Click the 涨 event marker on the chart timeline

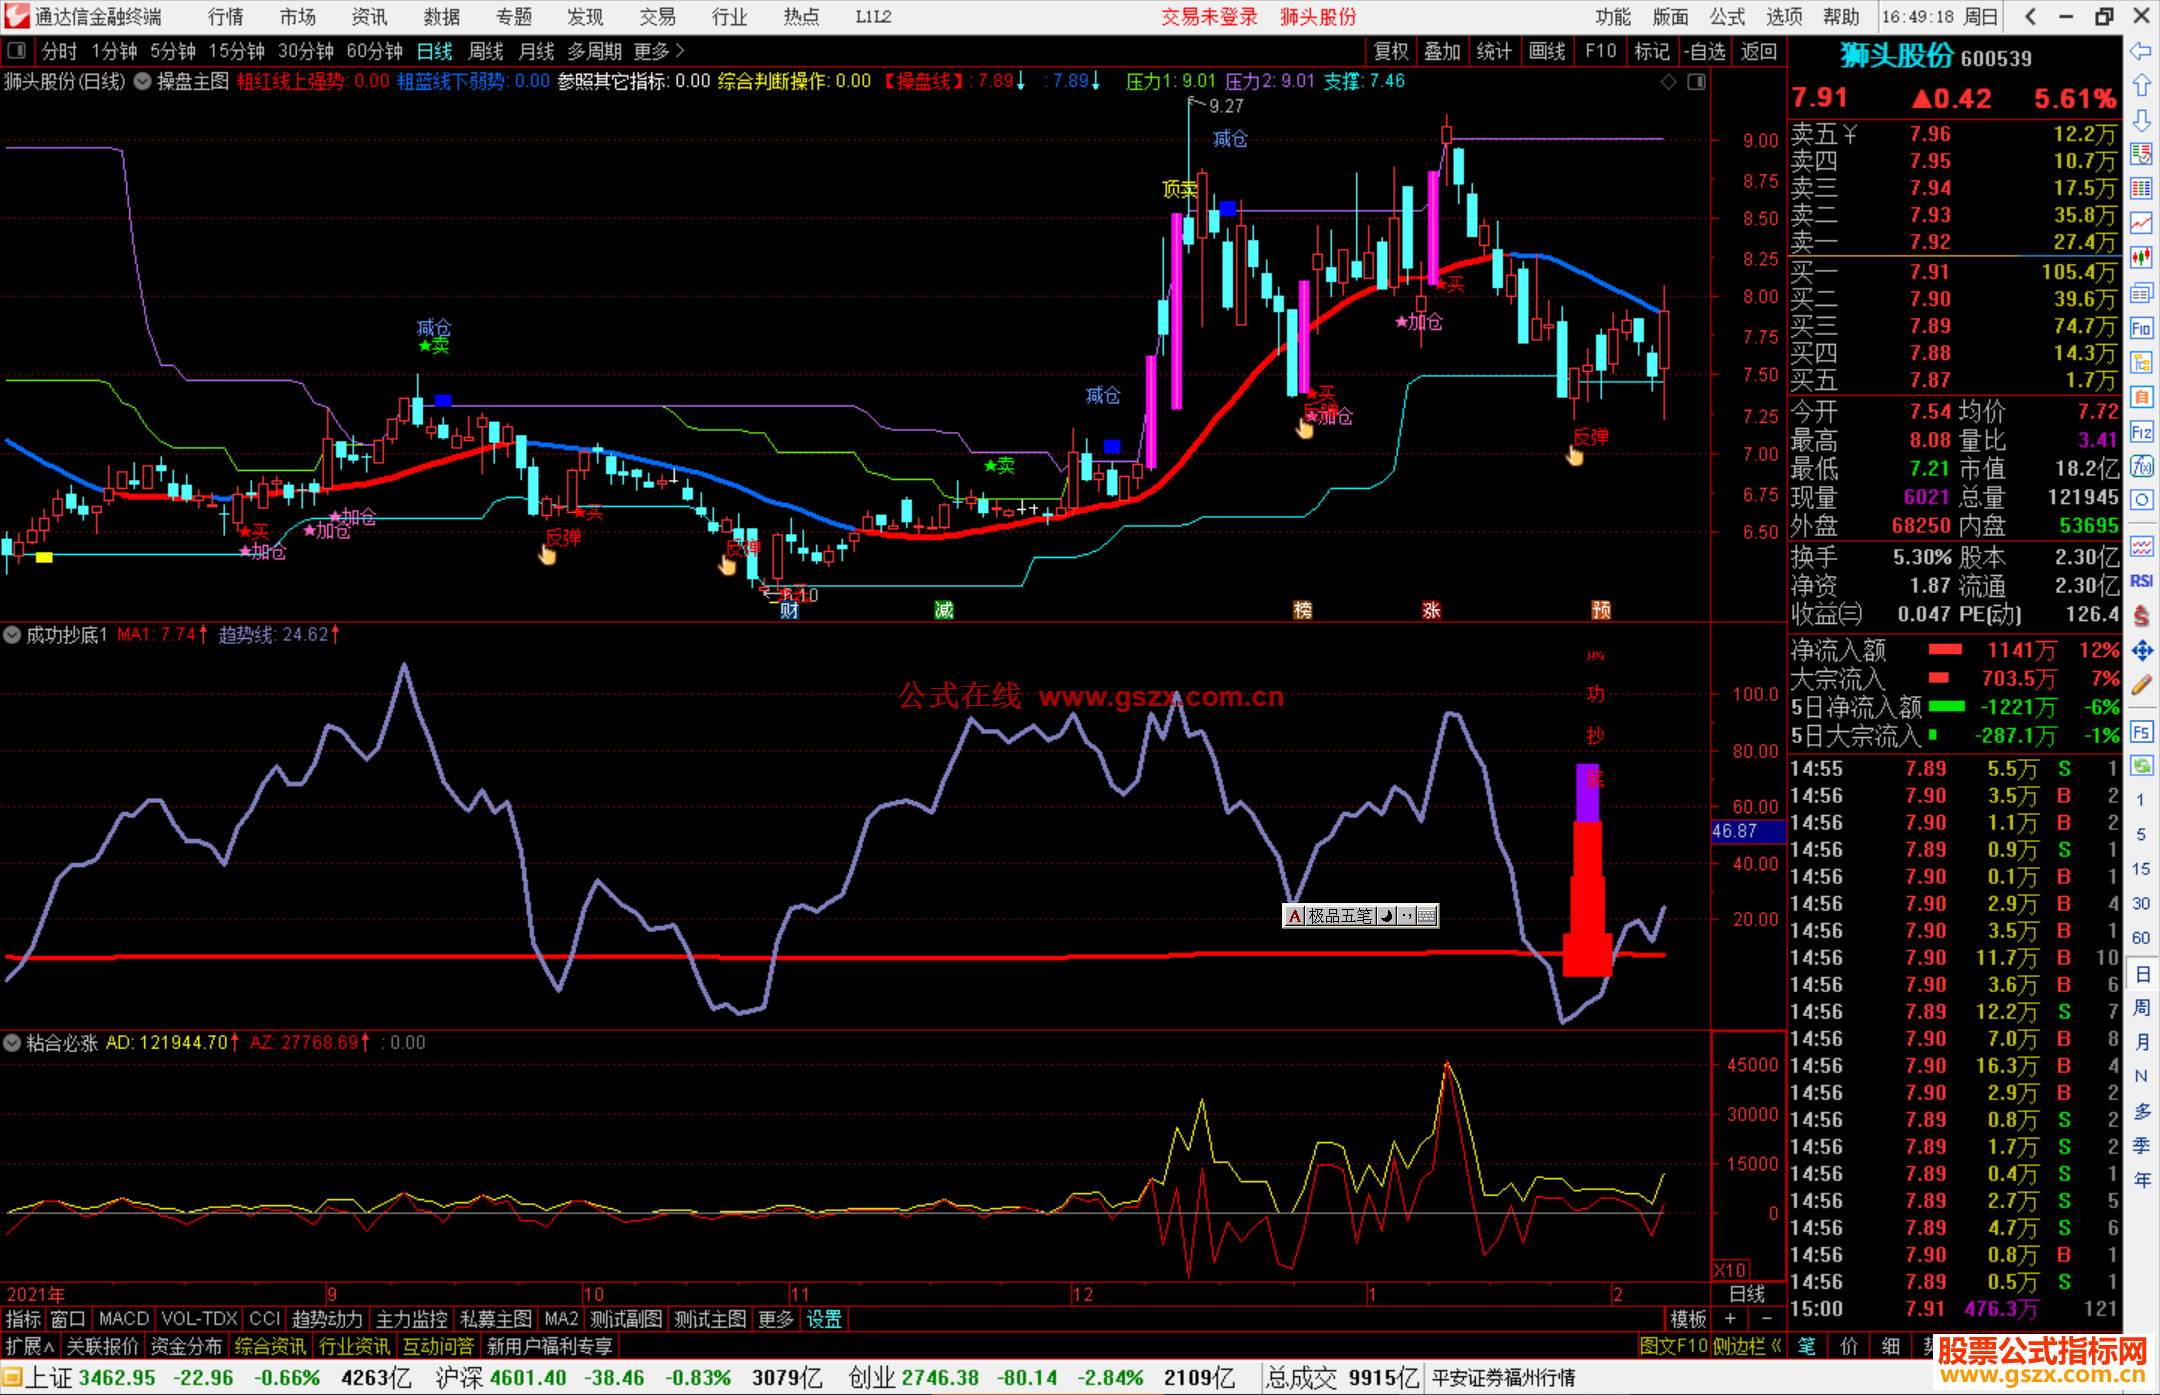pos(1432,610)
